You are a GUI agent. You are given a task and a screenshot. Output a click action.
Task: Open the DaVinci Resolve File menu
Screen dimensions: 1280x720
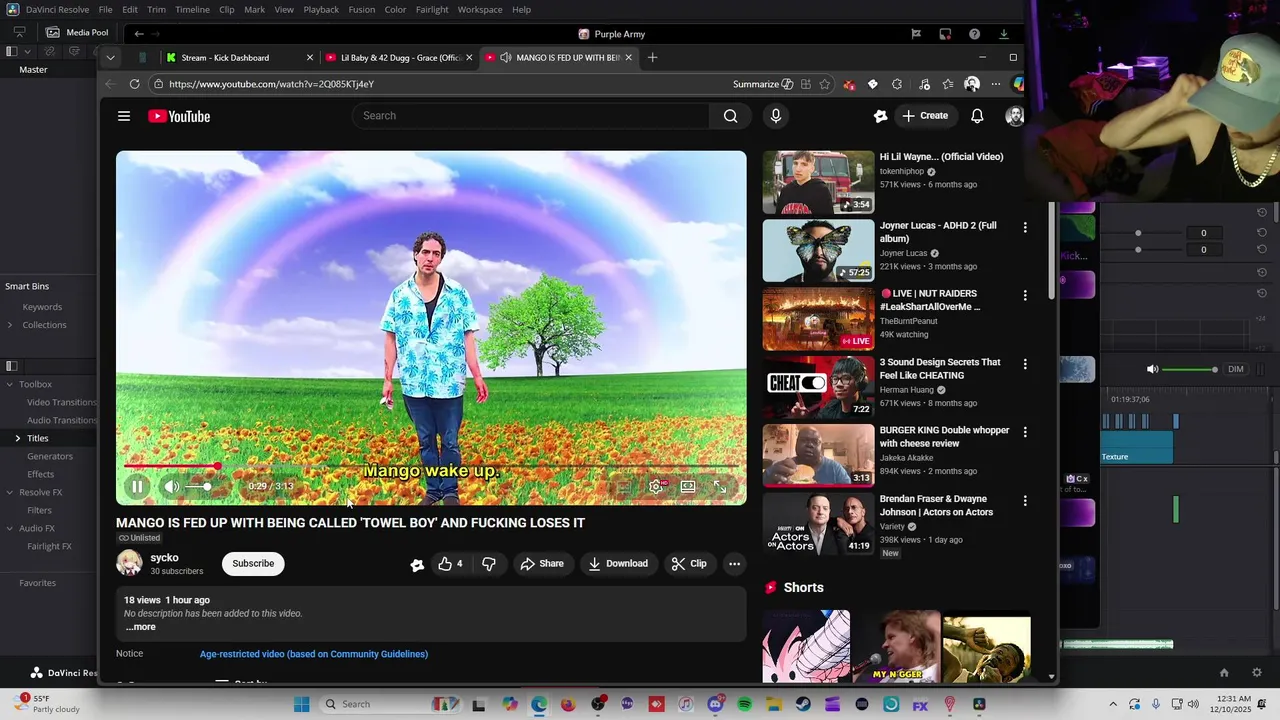pyautogui.click(x=105, y=9)
